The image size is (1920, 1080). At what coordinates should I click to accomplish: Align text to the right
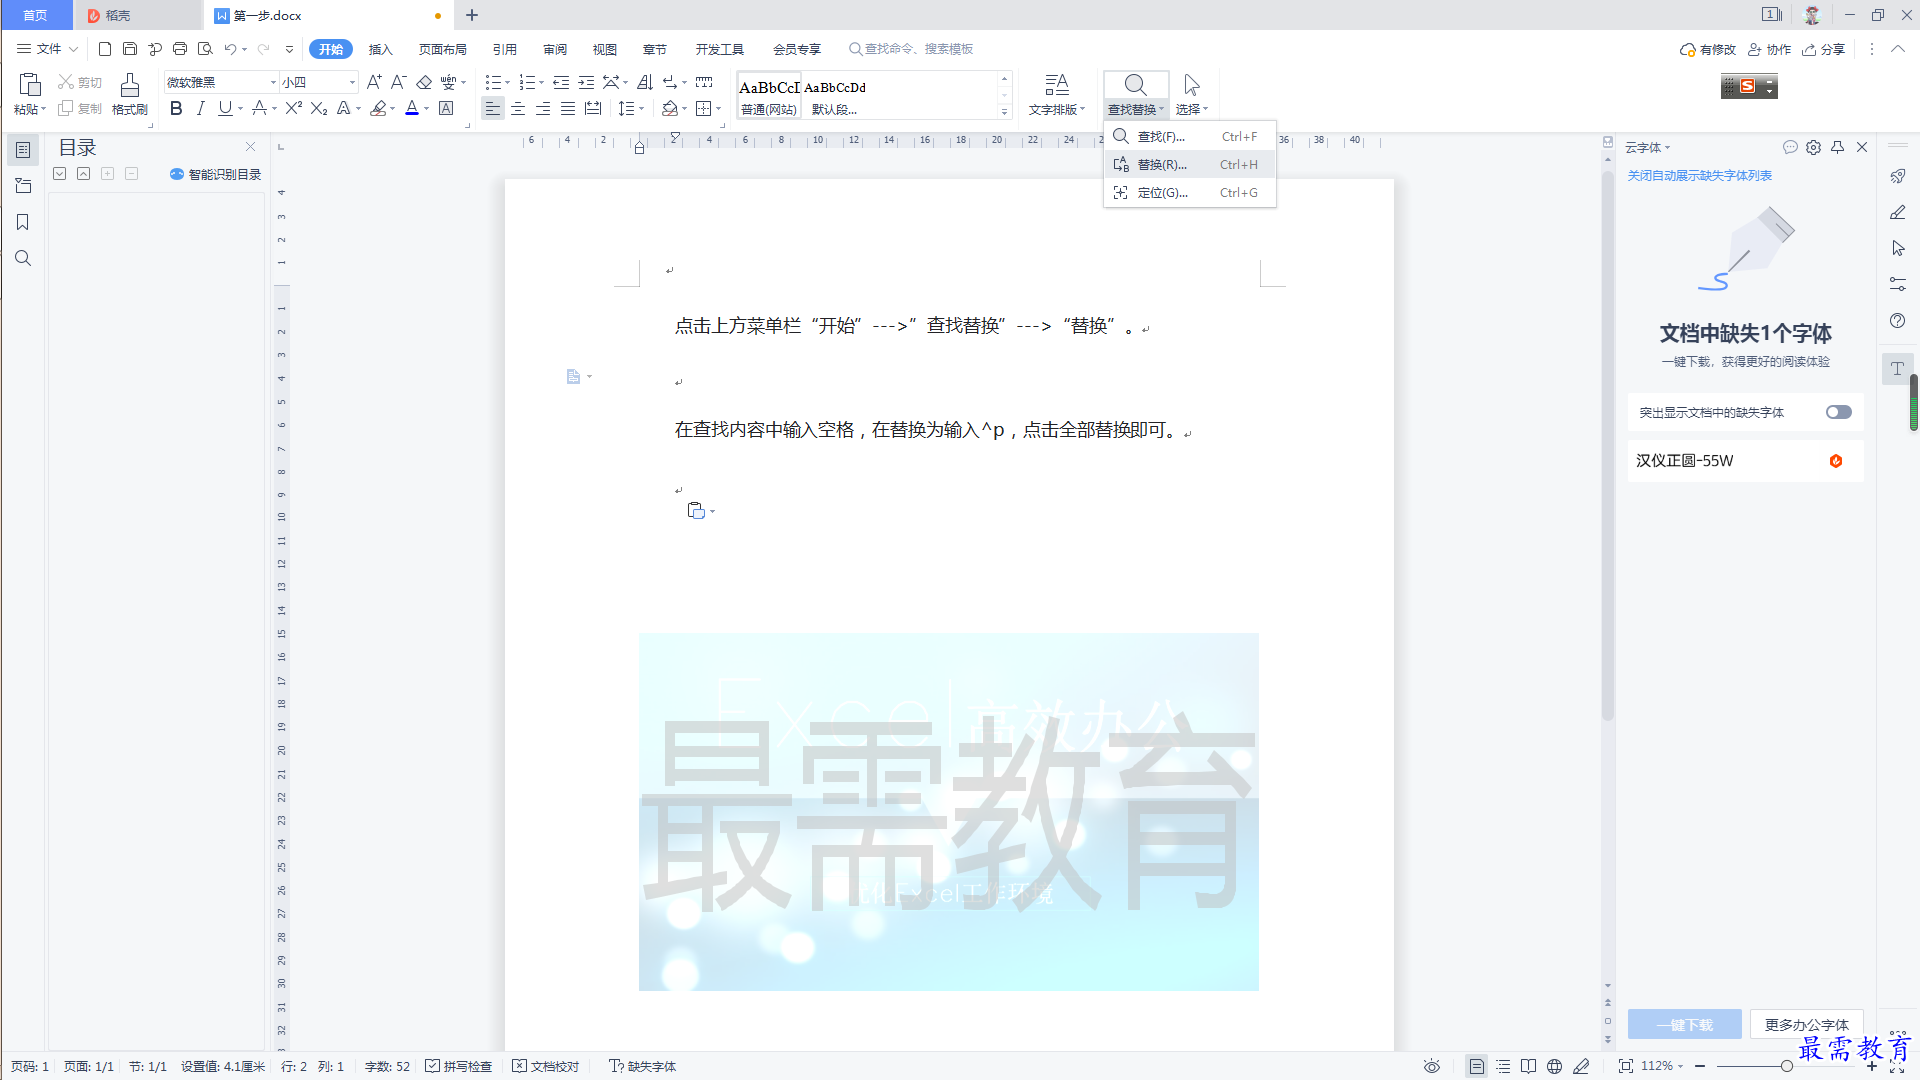pos(543,108)
